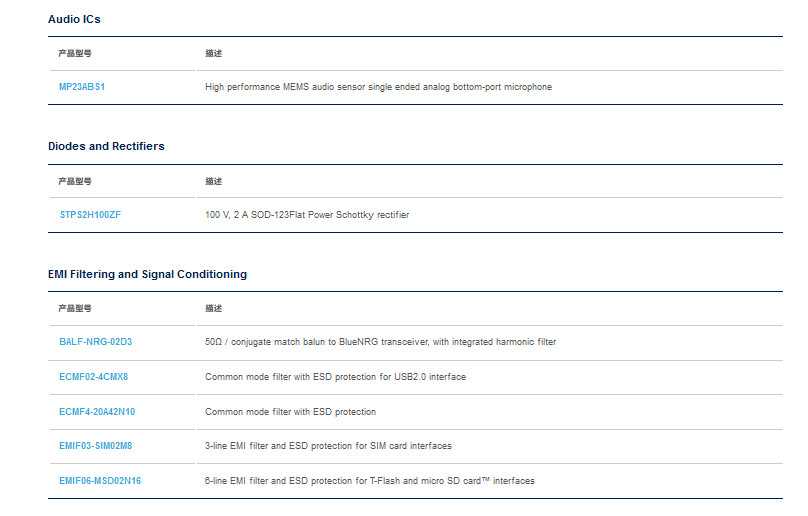Click the Diodes and Rectifiers heading

click(106, 146)
